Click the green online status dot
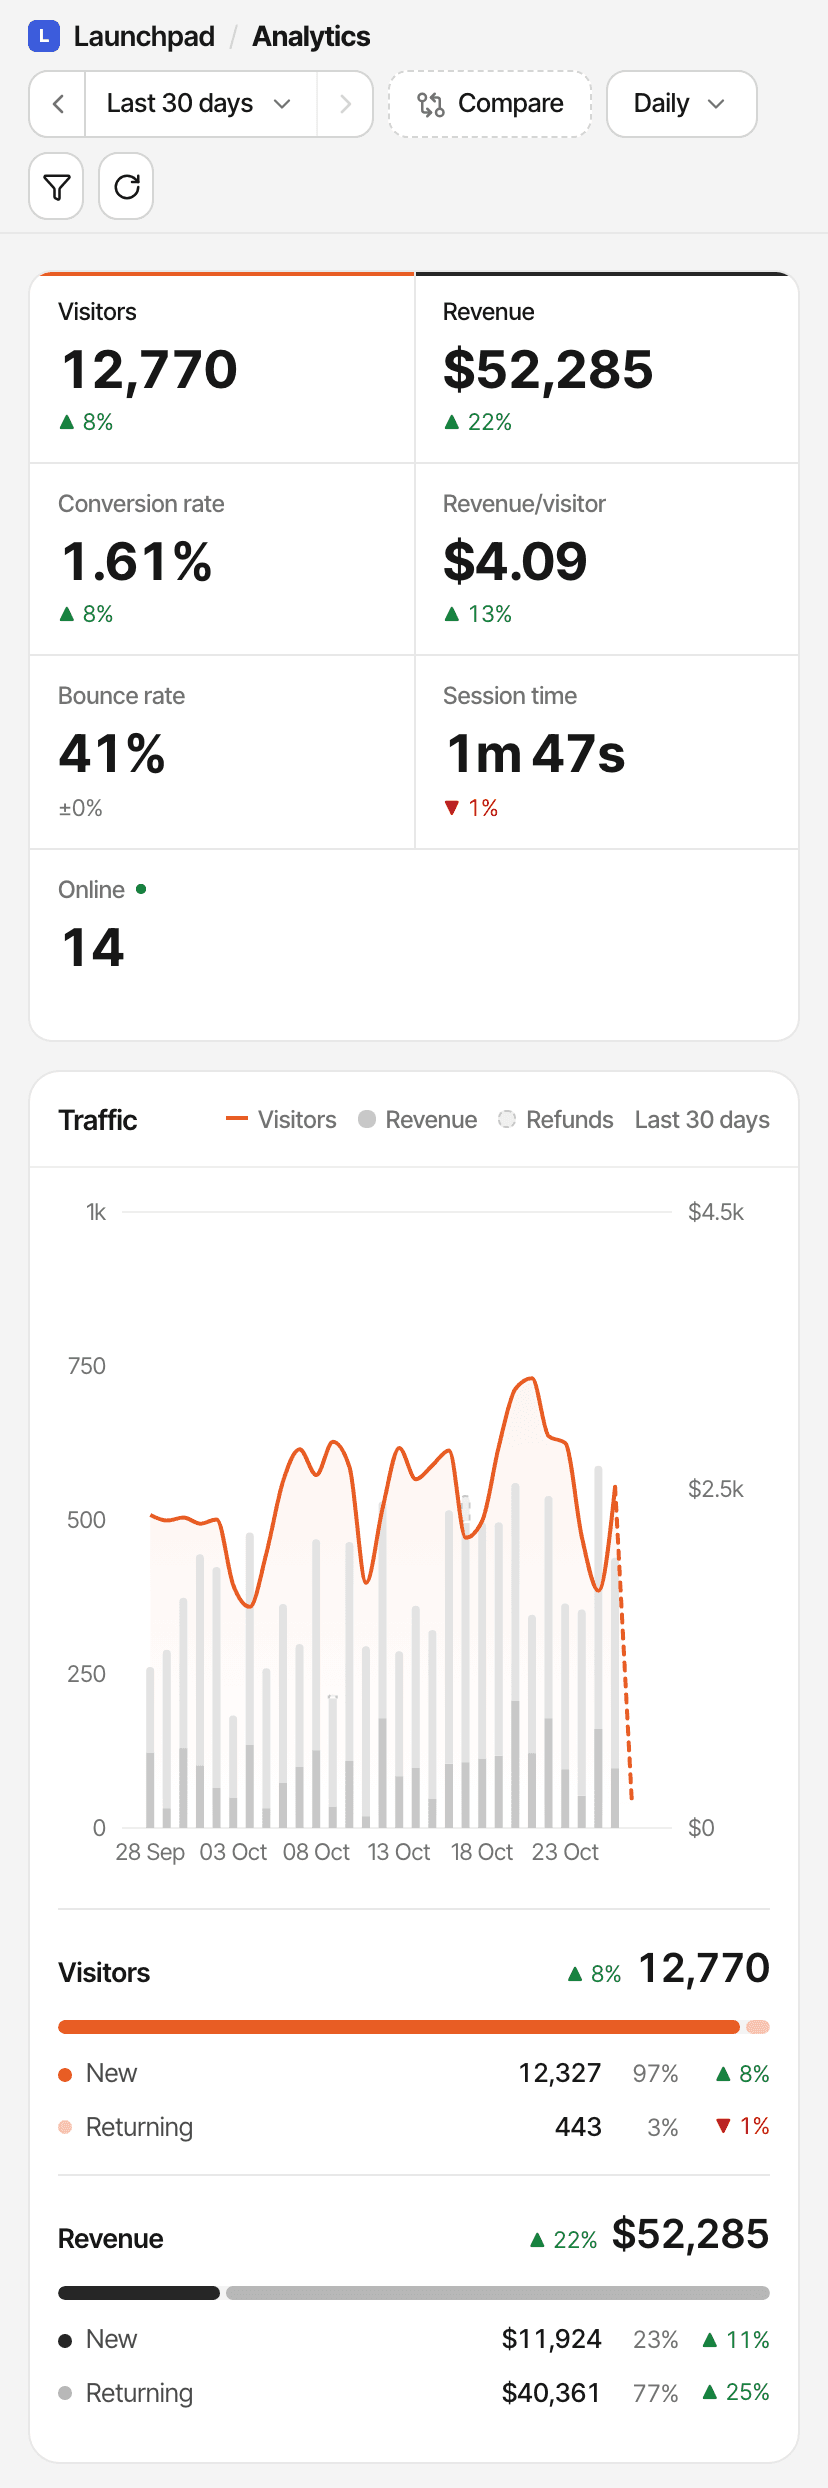Viewport: 828px width, 2488px height. pyautogui.click(x=141, y=888)
